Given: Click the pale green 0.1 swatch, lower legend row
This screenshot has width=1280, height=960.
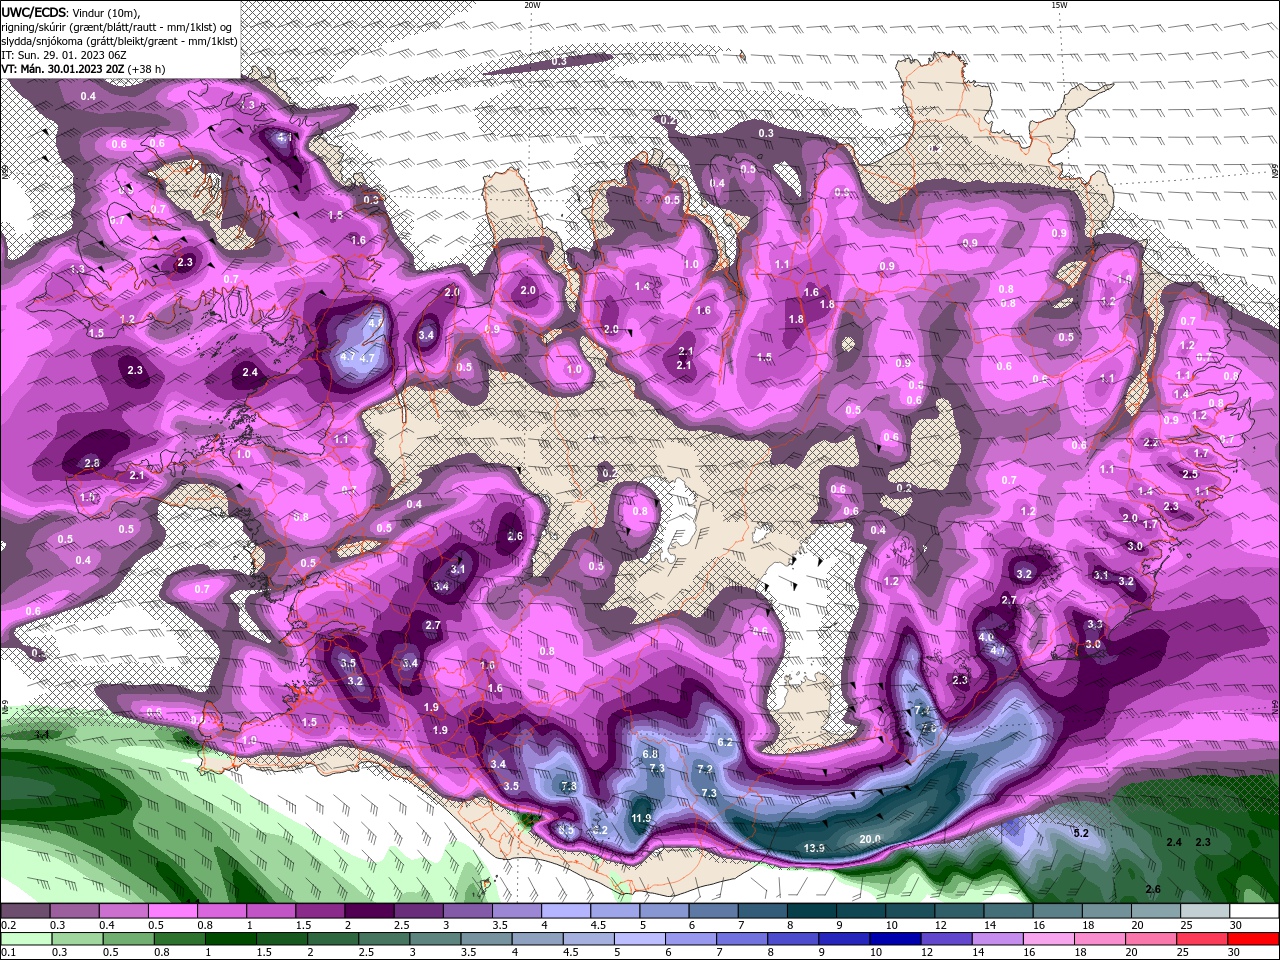Looking at the screenshot, I should [26, 939].
